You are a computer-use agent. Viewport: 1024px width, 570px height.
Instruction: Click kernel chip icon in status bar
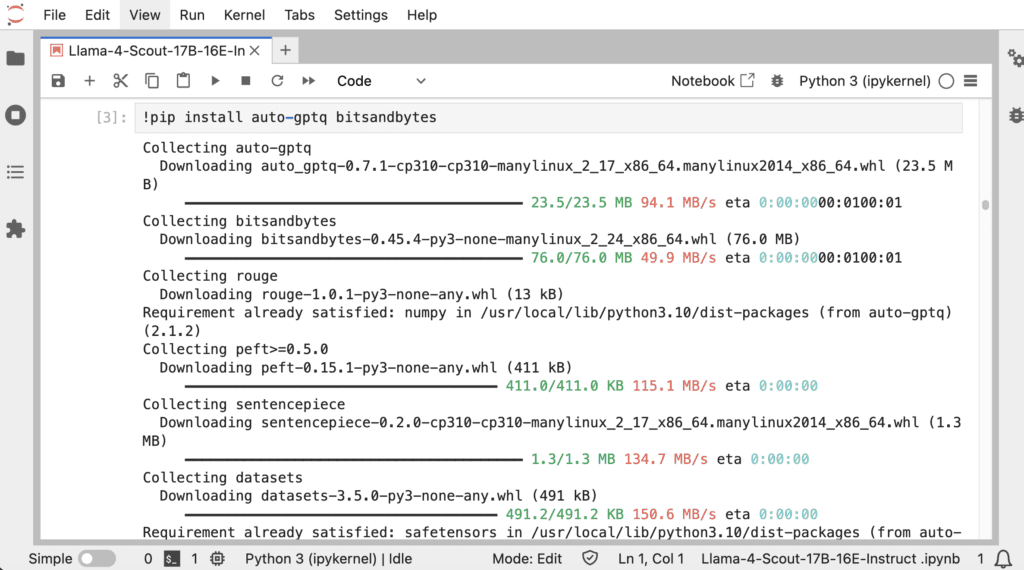pos(217,559)
